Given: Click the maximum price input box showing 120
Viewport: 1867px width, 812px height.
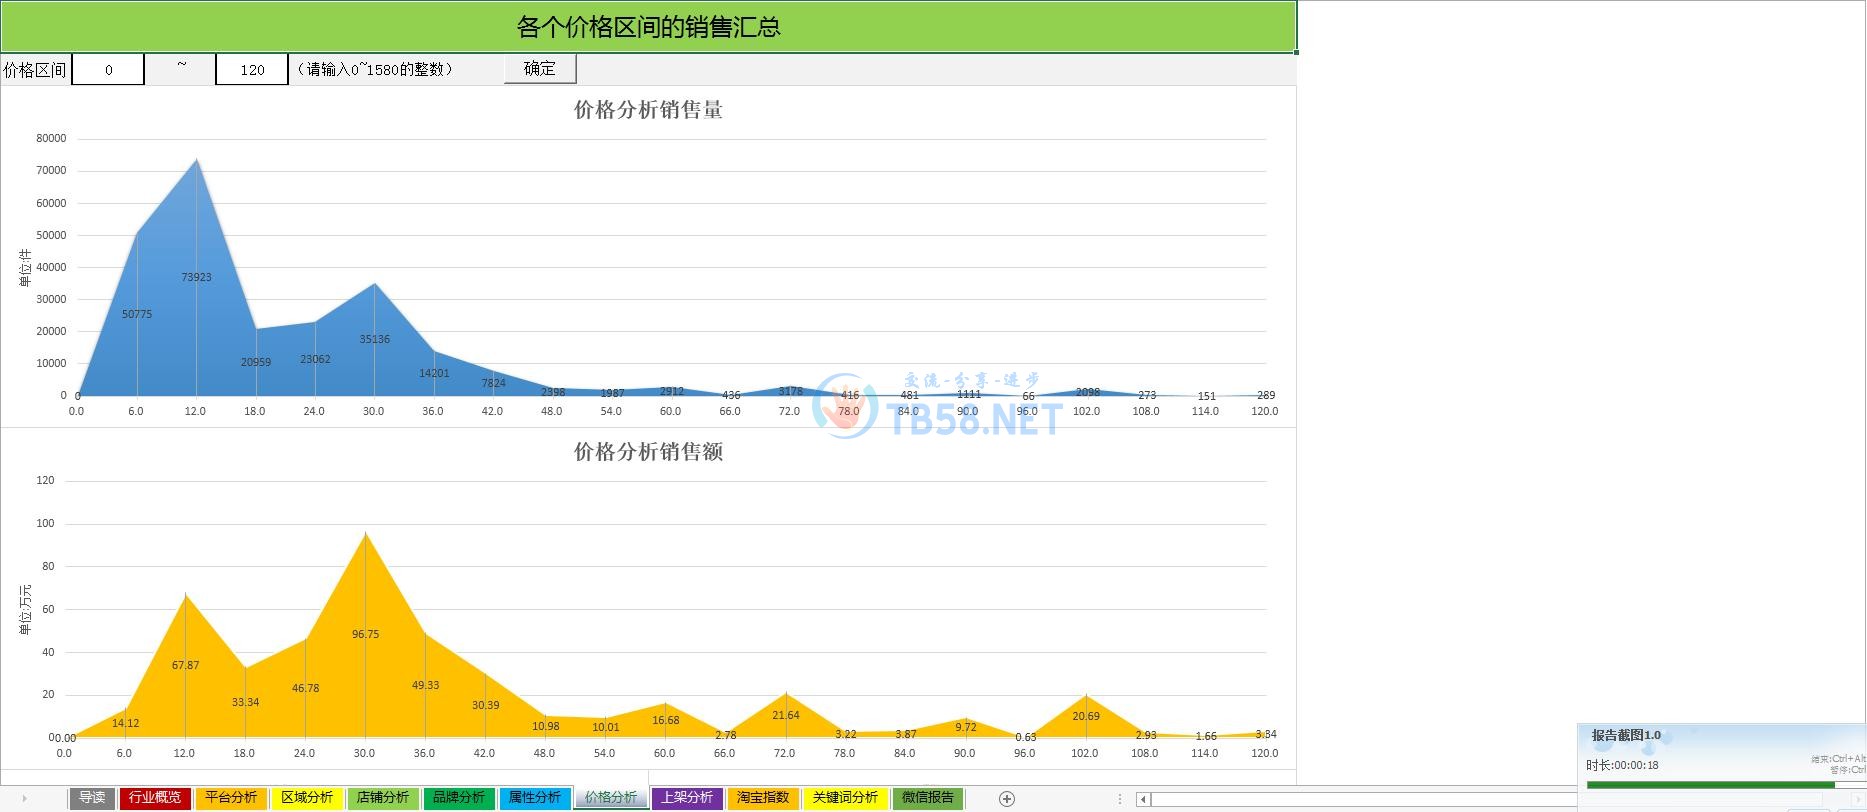Looking at the screenshot, I should 252,70.
